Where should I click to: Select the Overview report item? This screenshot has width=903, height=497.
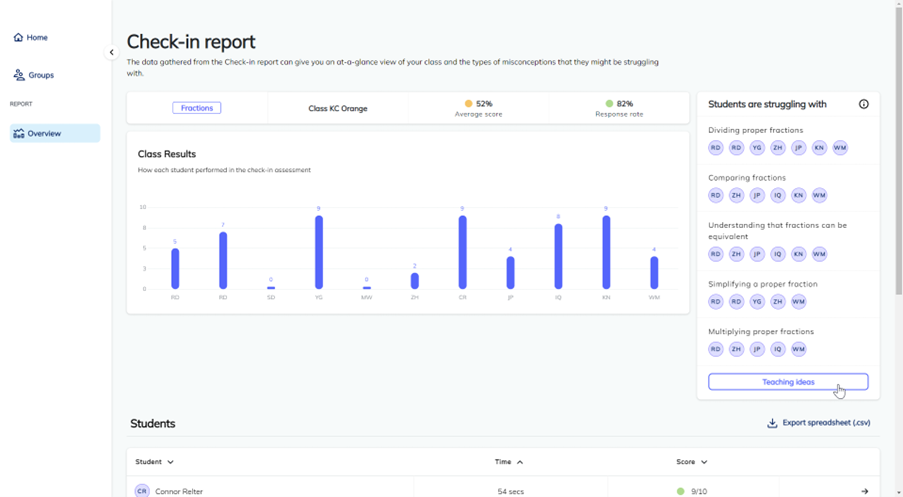tap(55, 133)
